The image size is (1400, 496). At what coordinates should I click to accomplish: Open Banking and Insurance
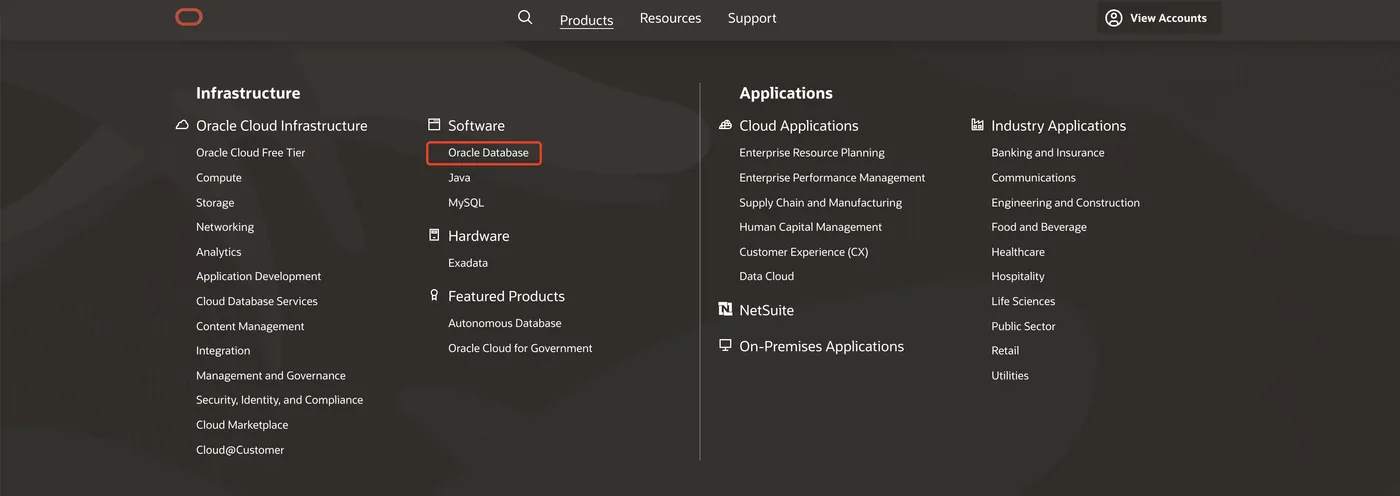pyautogui.click(x=1048, y=153)
